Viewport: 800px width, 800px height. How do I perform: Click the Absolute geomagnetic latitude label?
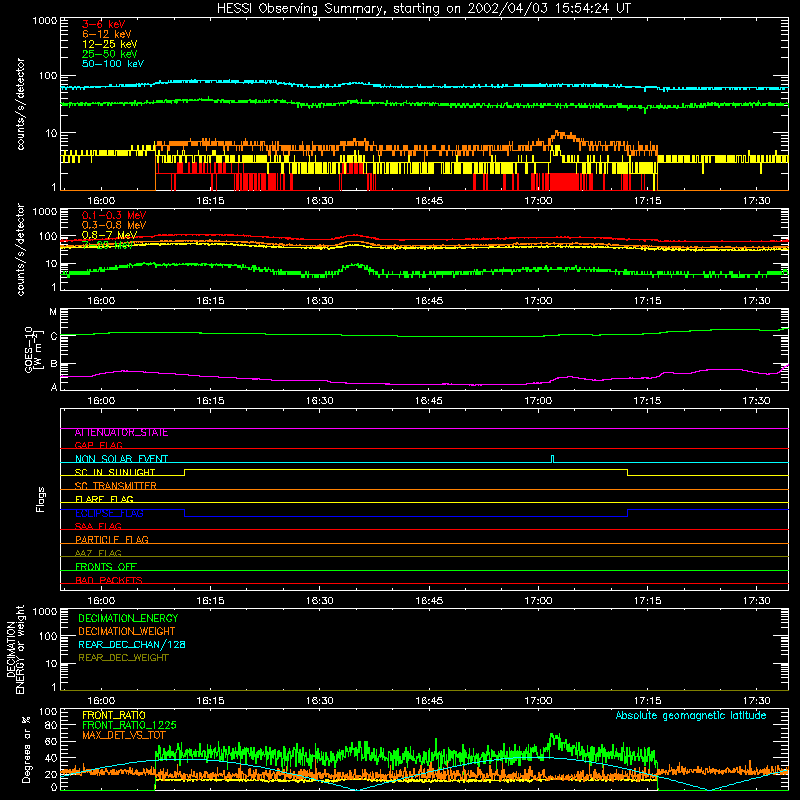click(691, 716)
